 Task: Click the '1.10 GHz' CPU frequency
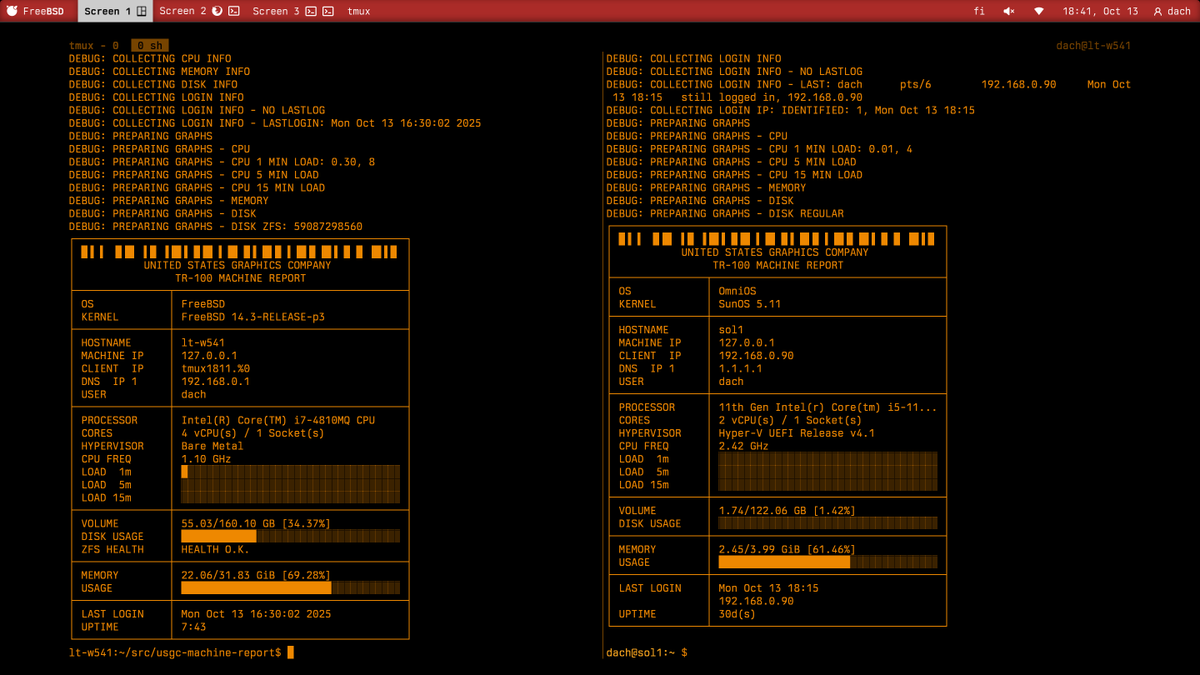(206, 459)
